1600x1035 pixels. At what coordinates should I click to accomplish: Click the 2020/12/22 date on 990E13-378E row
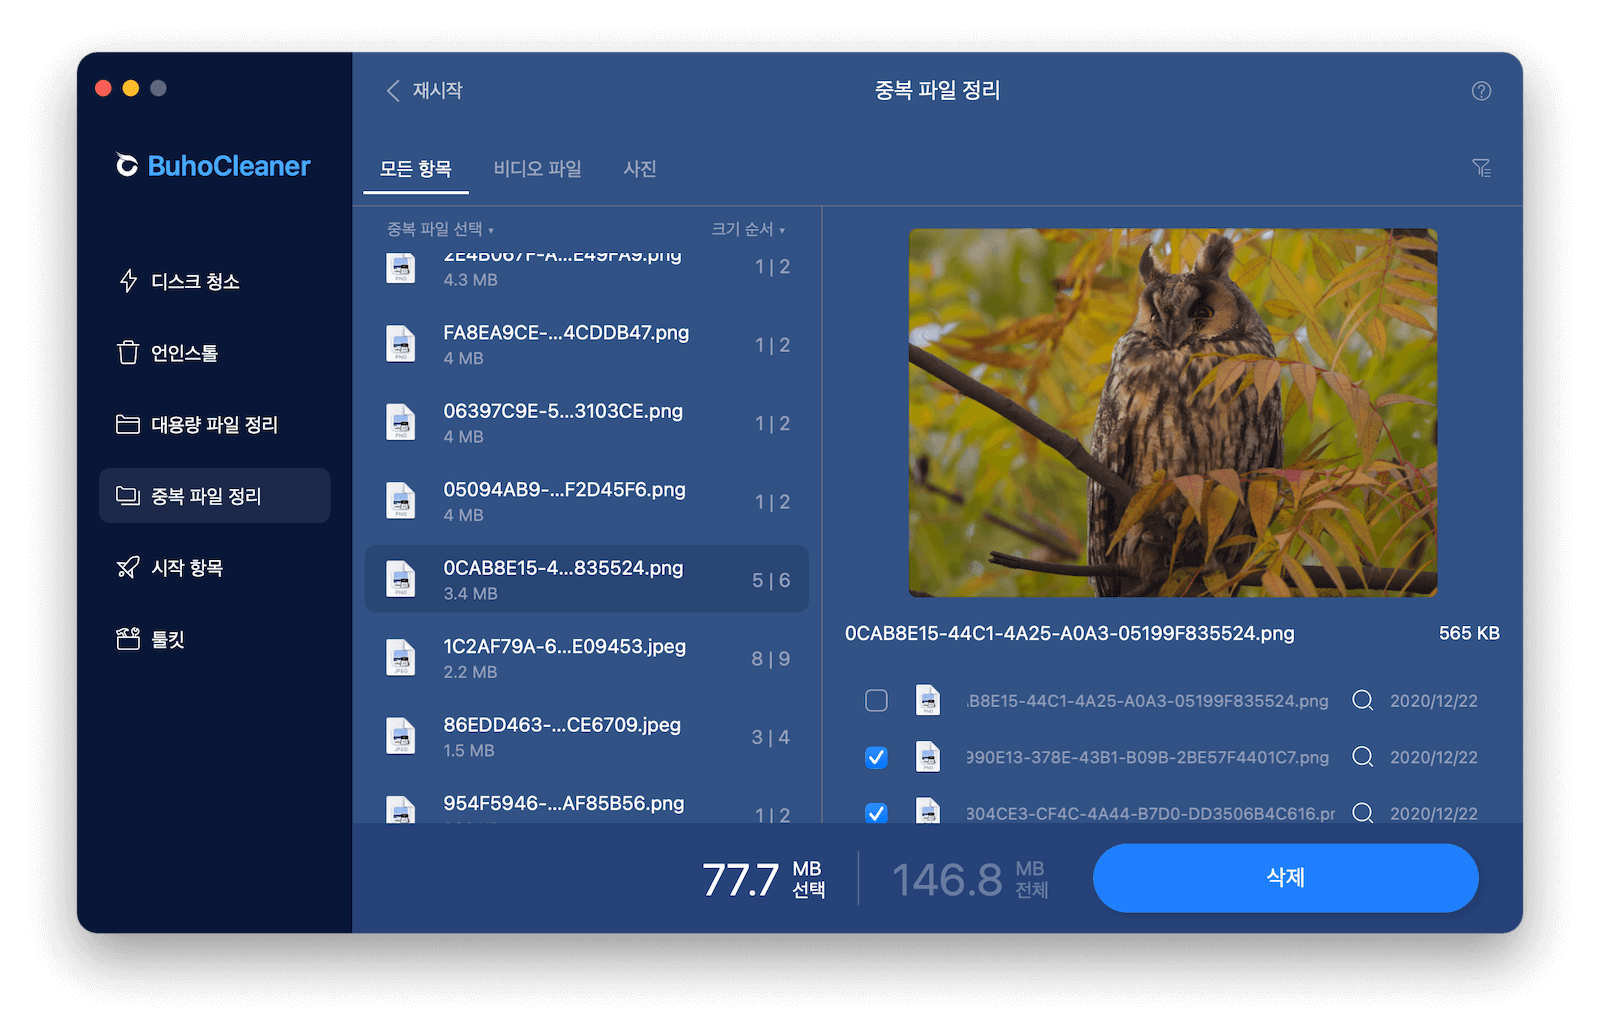click(1434, 757)
